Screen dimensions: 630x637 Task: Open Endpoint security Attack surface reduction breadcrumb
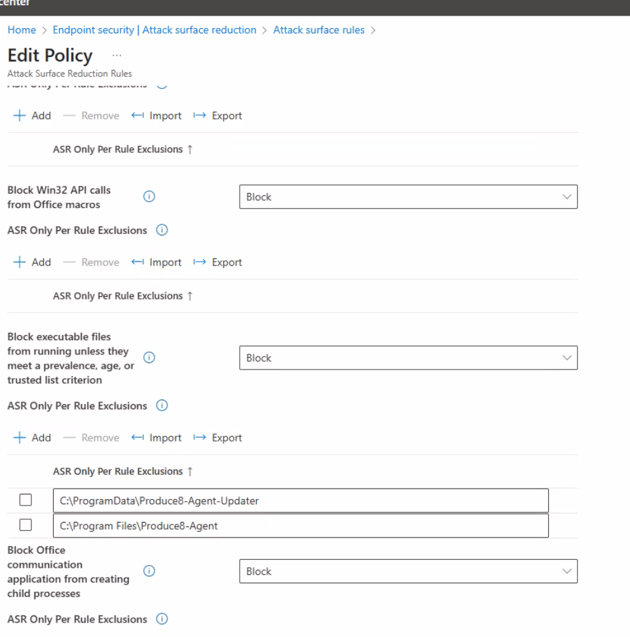click(x=154, y=30)
